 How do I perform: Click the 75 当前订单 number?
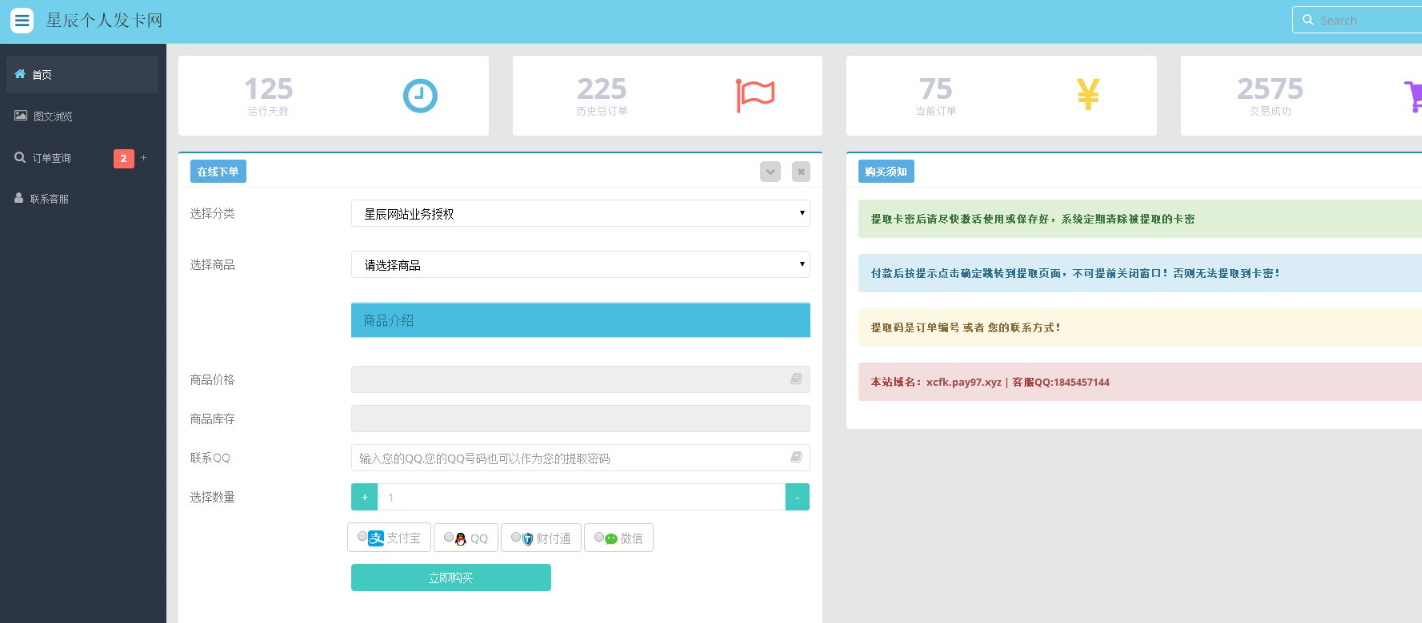(936, 89)
